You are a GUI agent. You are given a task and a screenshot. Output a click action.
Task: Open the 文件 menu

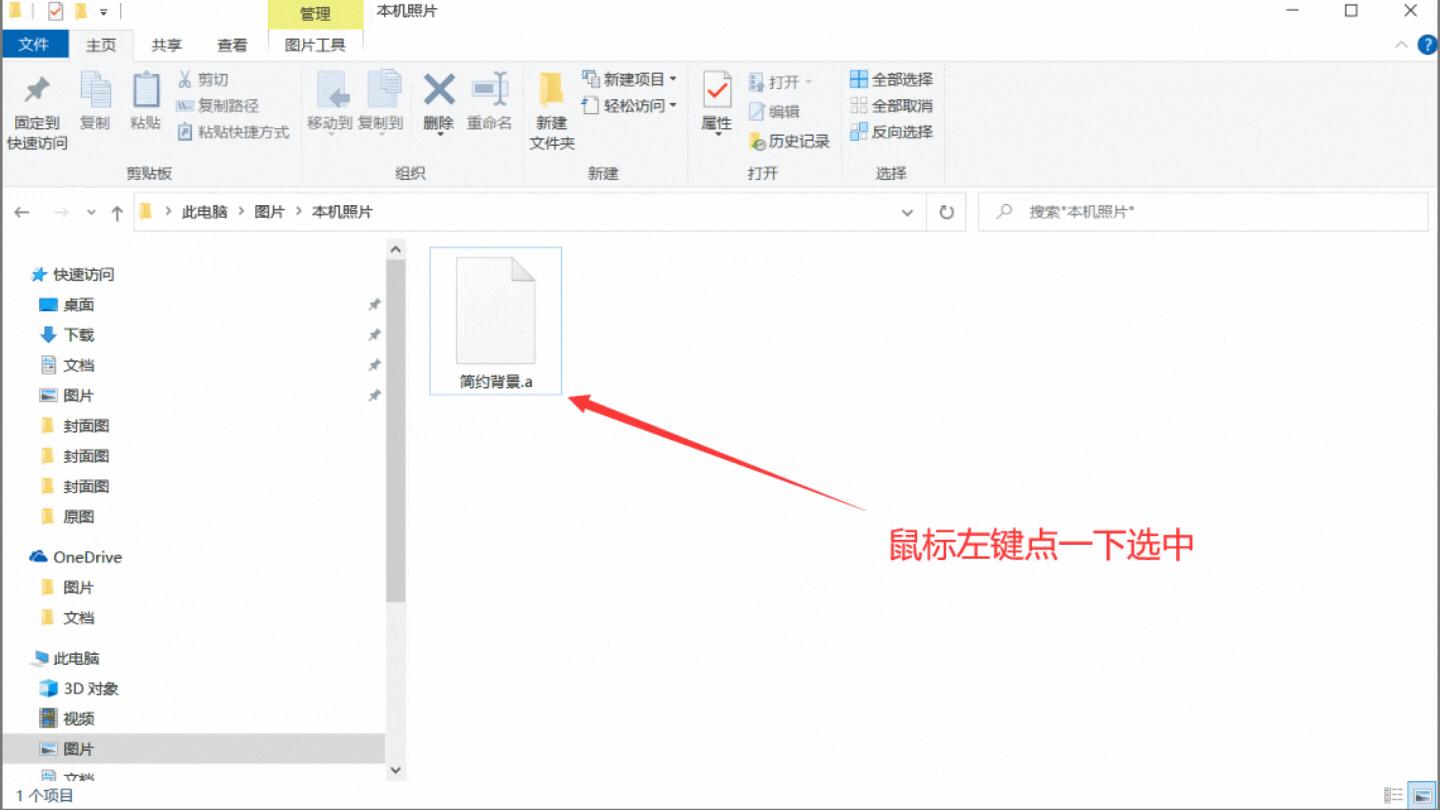point(35,44)
